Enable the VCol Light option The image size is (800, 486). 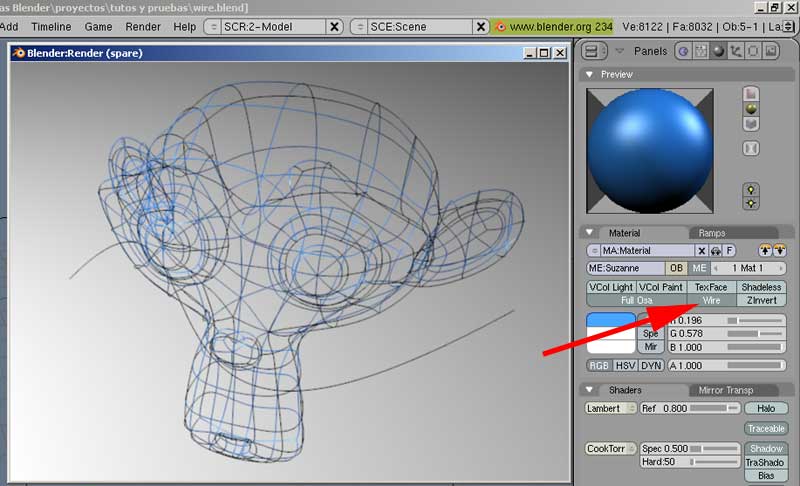point(611,287)
